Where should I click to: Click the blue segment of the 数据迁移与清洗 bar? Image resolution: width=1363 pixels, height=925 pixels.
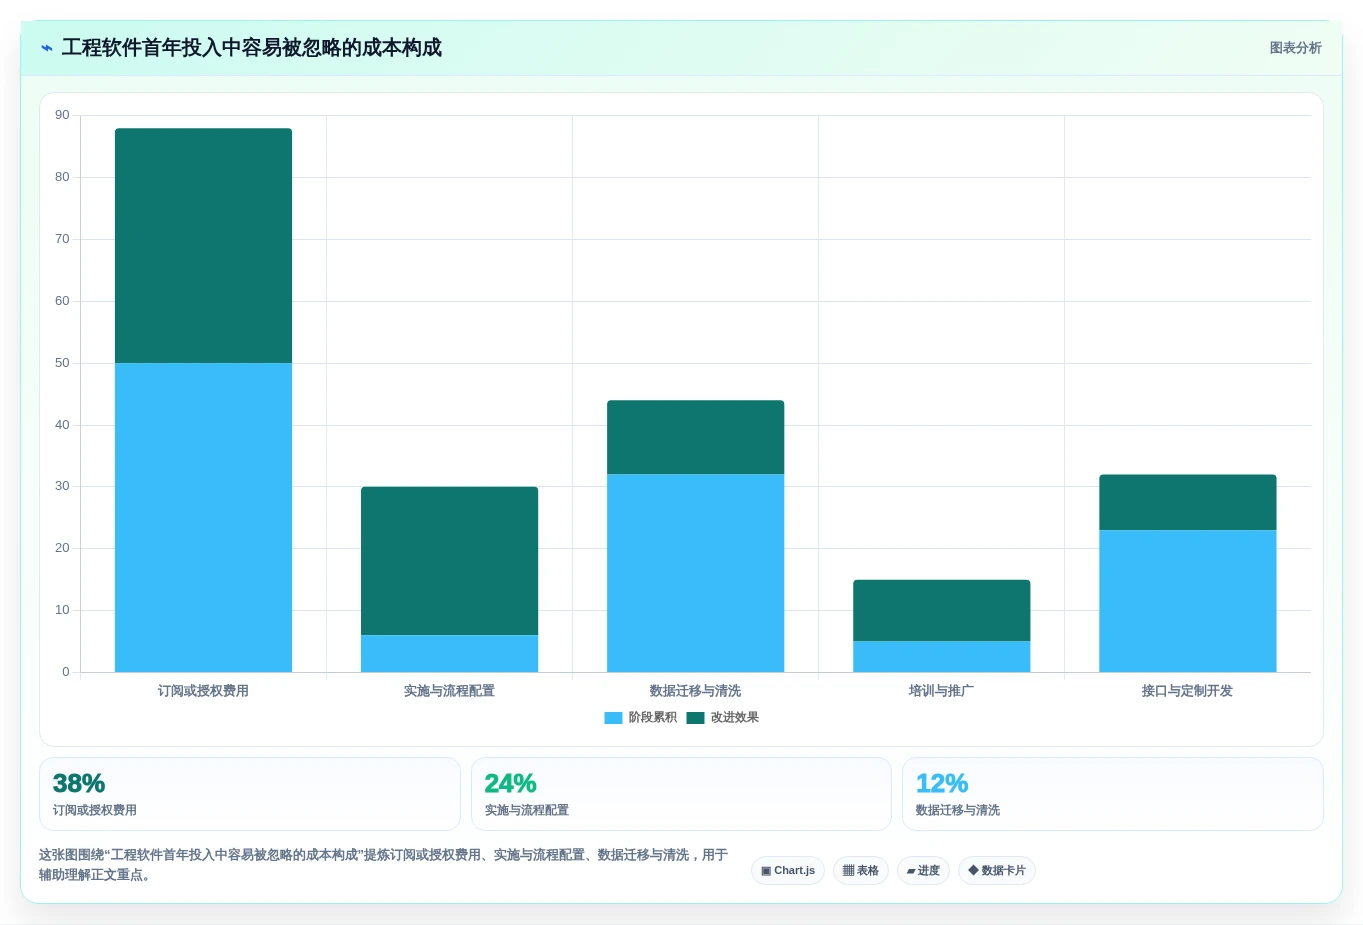[x=695, y=573]
